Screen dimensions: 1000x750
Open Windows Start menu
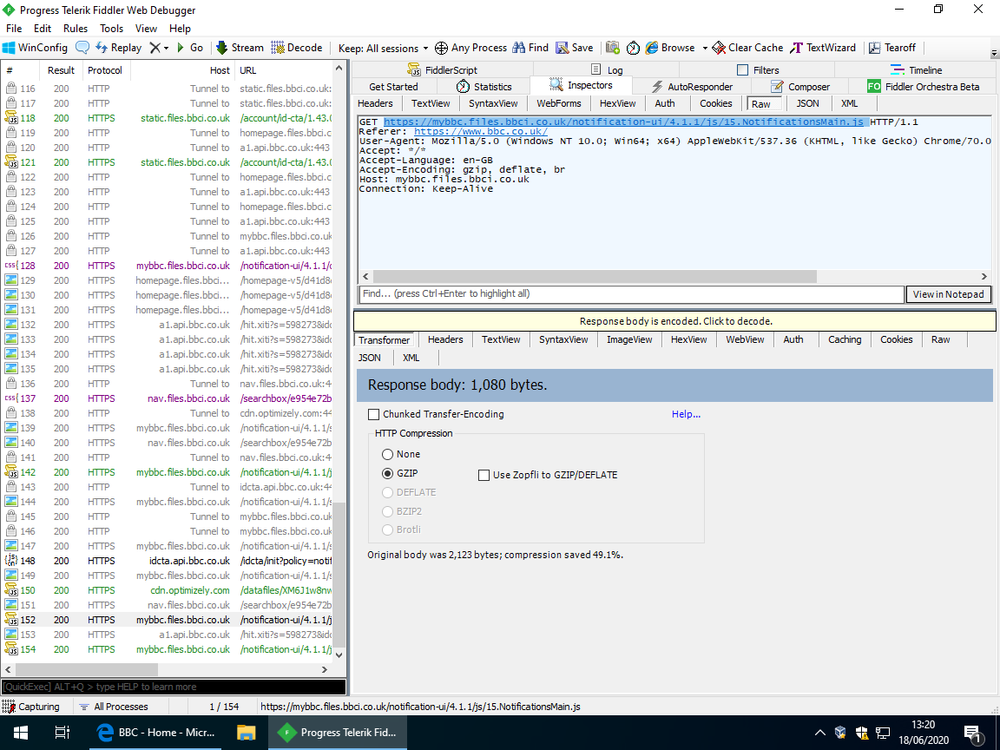(x=20, y=732)
